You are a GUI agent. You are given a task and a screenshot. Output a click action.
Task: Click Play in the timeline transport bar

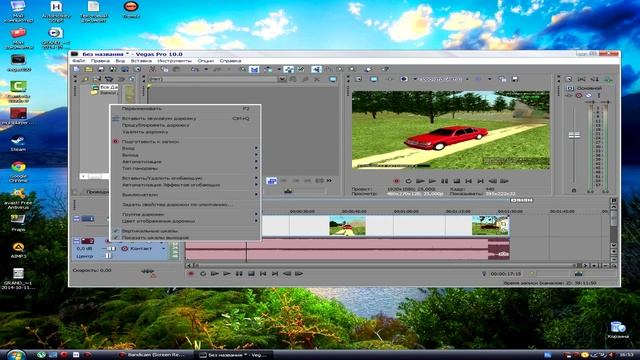point(227,273)
